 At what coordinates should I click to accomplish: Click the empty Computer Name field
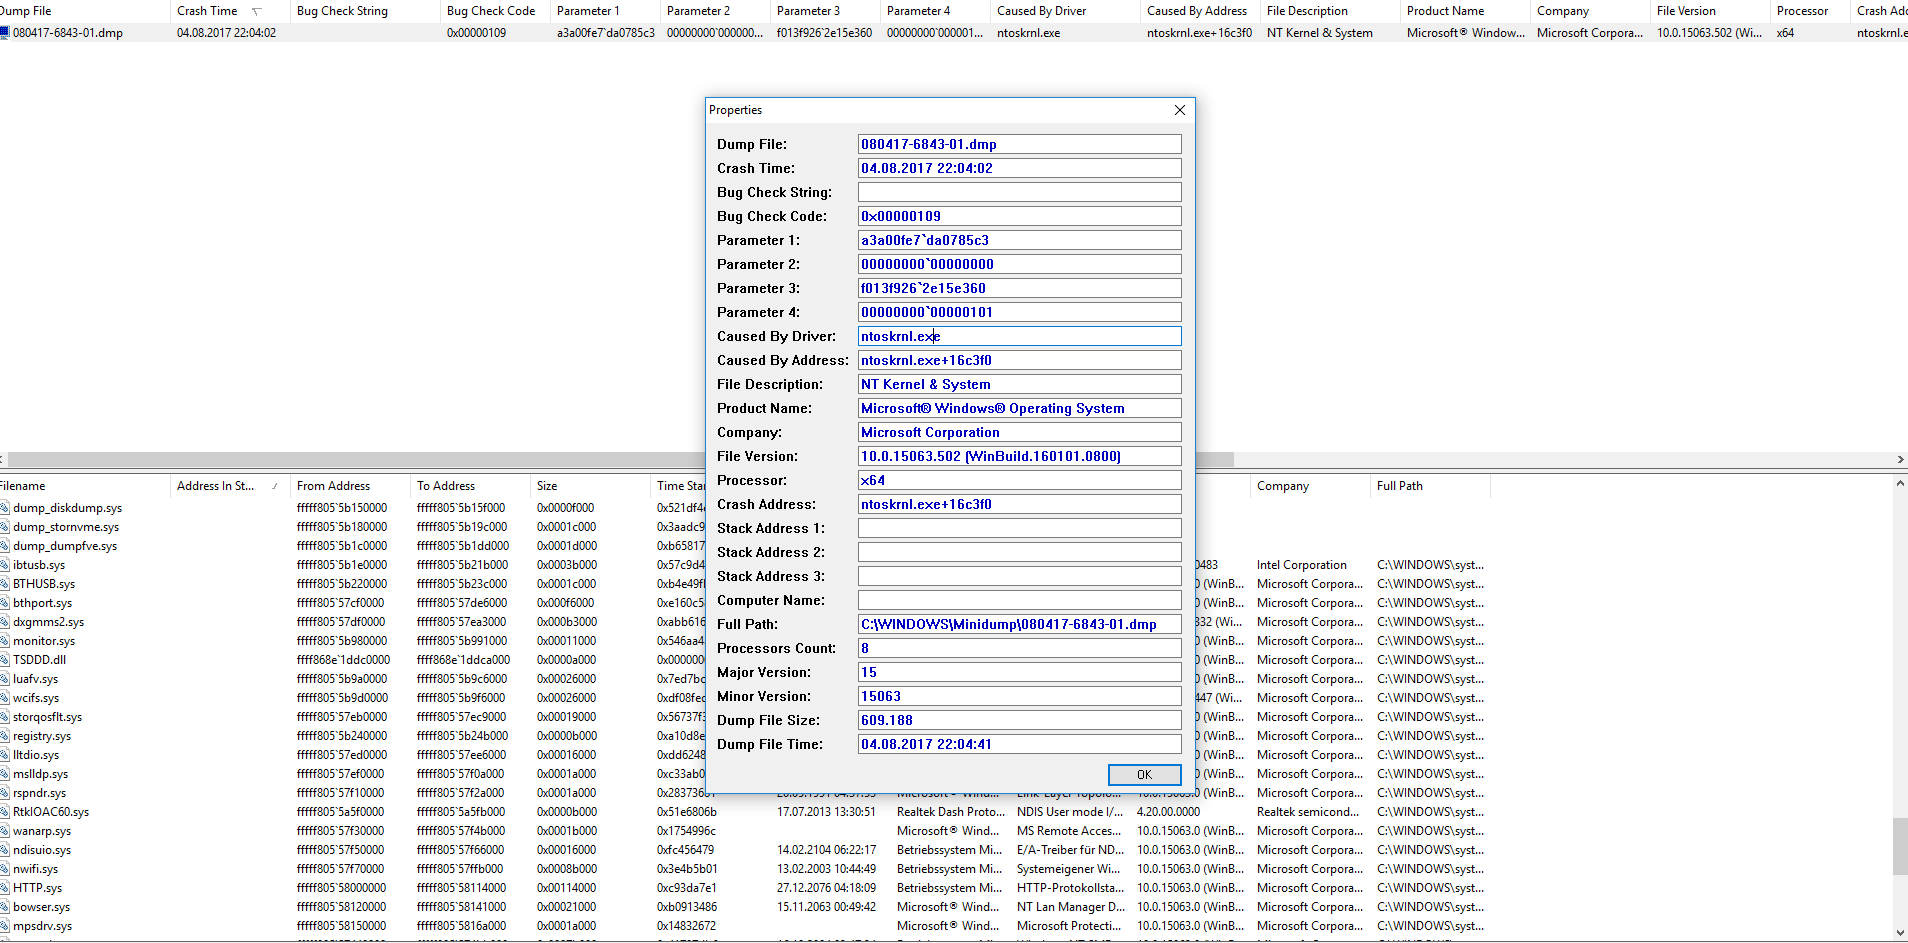point(1019,600)
